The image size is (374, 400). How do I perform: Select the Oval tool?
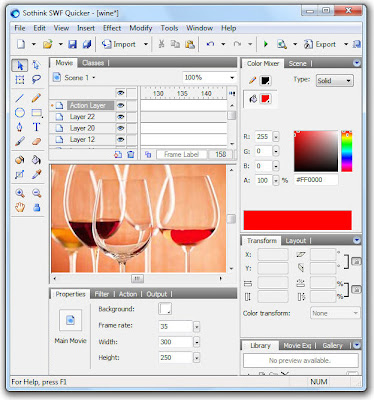click(x=20, y=113)
